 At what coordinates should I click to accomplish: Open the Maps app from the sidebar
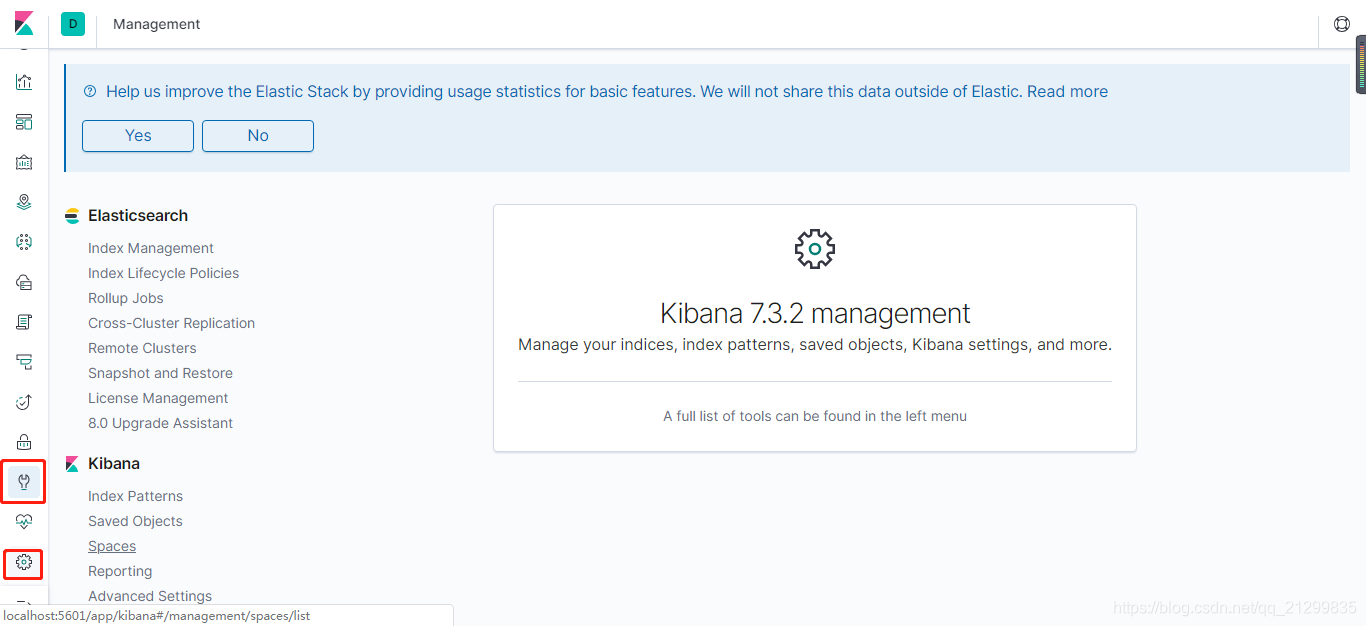click(24, 202)
